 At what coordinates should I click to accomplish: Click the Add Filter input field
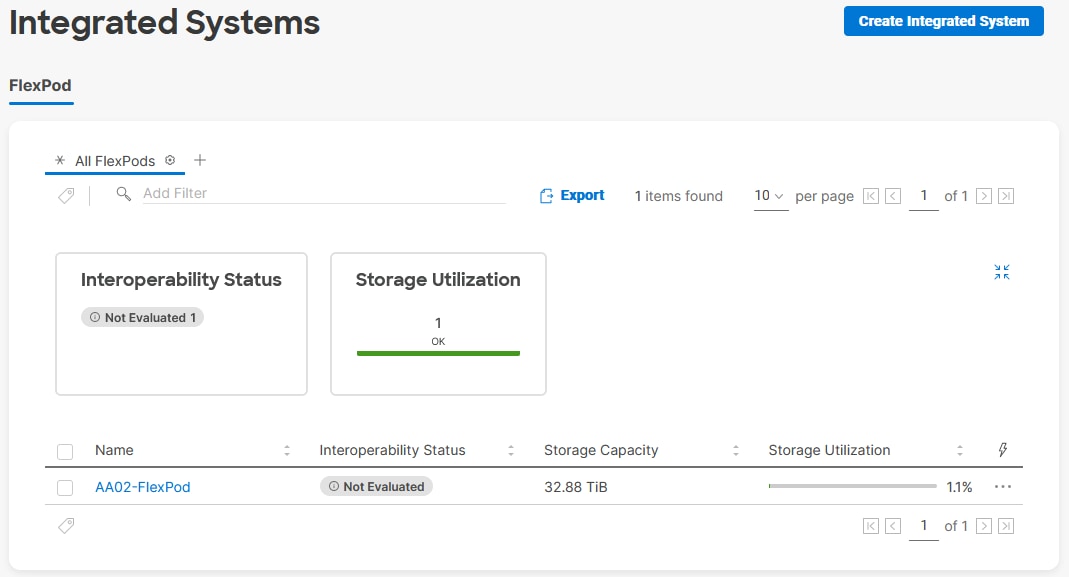tap(324, 193)
